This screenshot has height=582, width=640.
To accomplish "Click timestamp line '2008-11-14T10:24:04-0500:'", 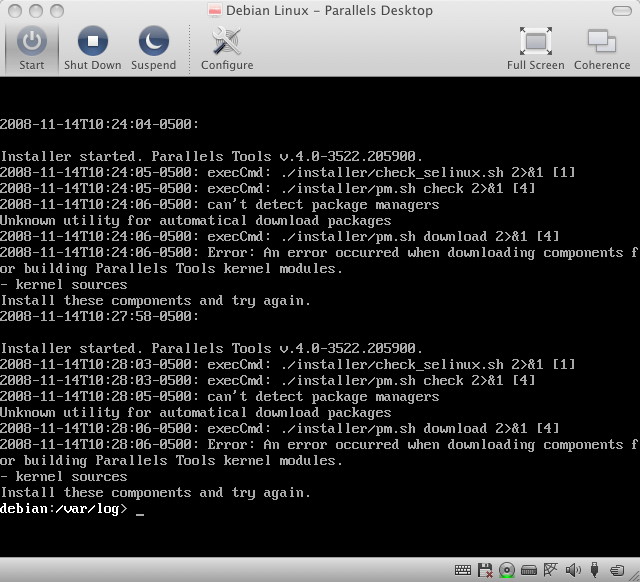I will click(99, 124).
